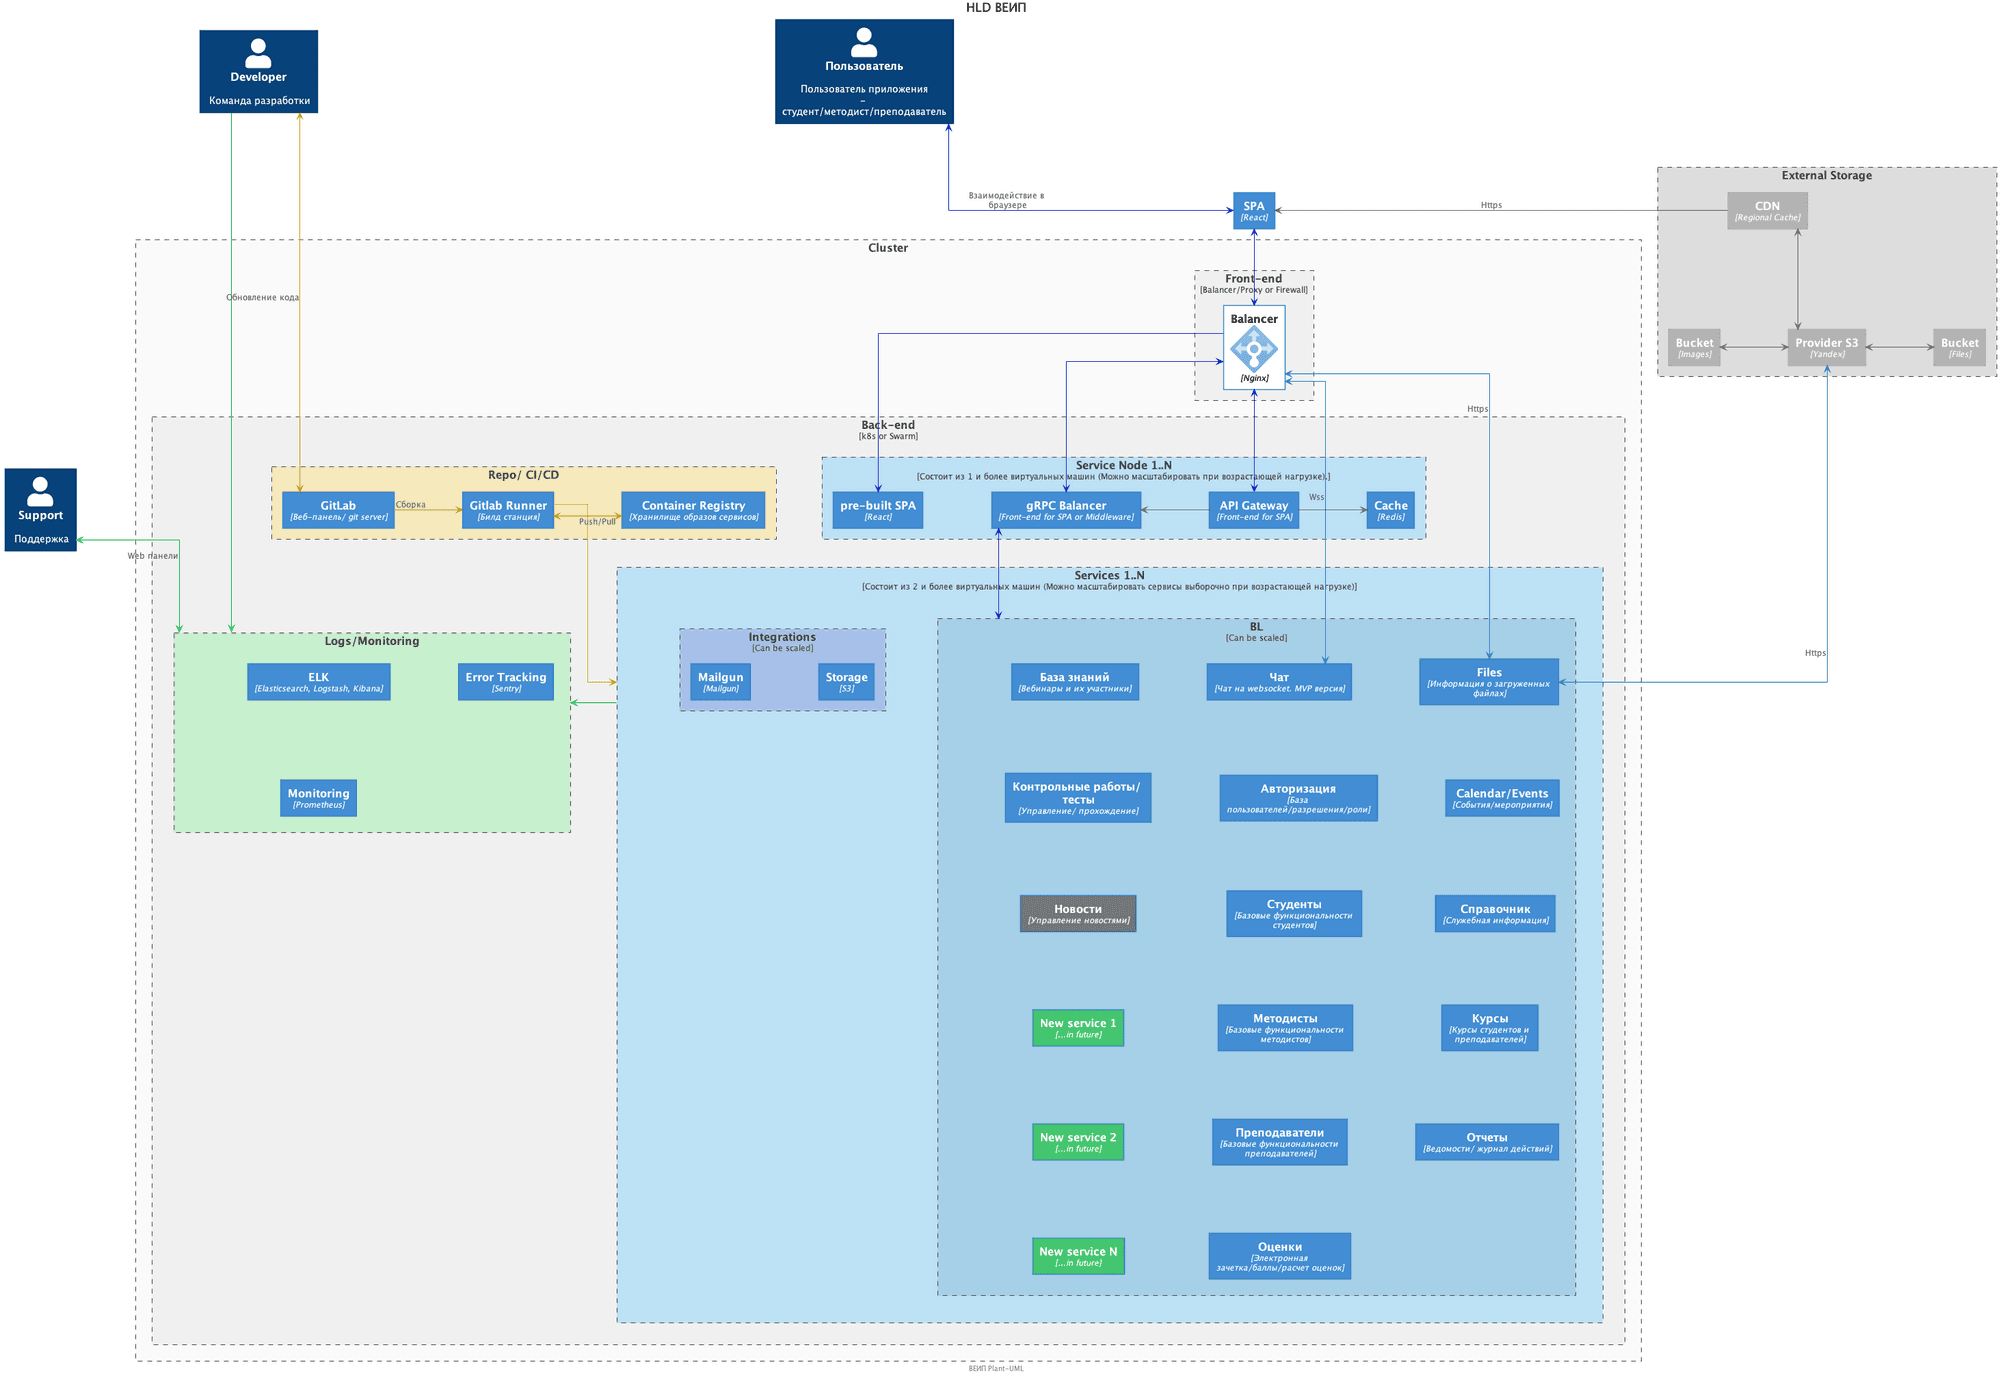Click the API Gateway box
Image resolution: width=2000 pixels, height=1376 pixels.
1253,510
